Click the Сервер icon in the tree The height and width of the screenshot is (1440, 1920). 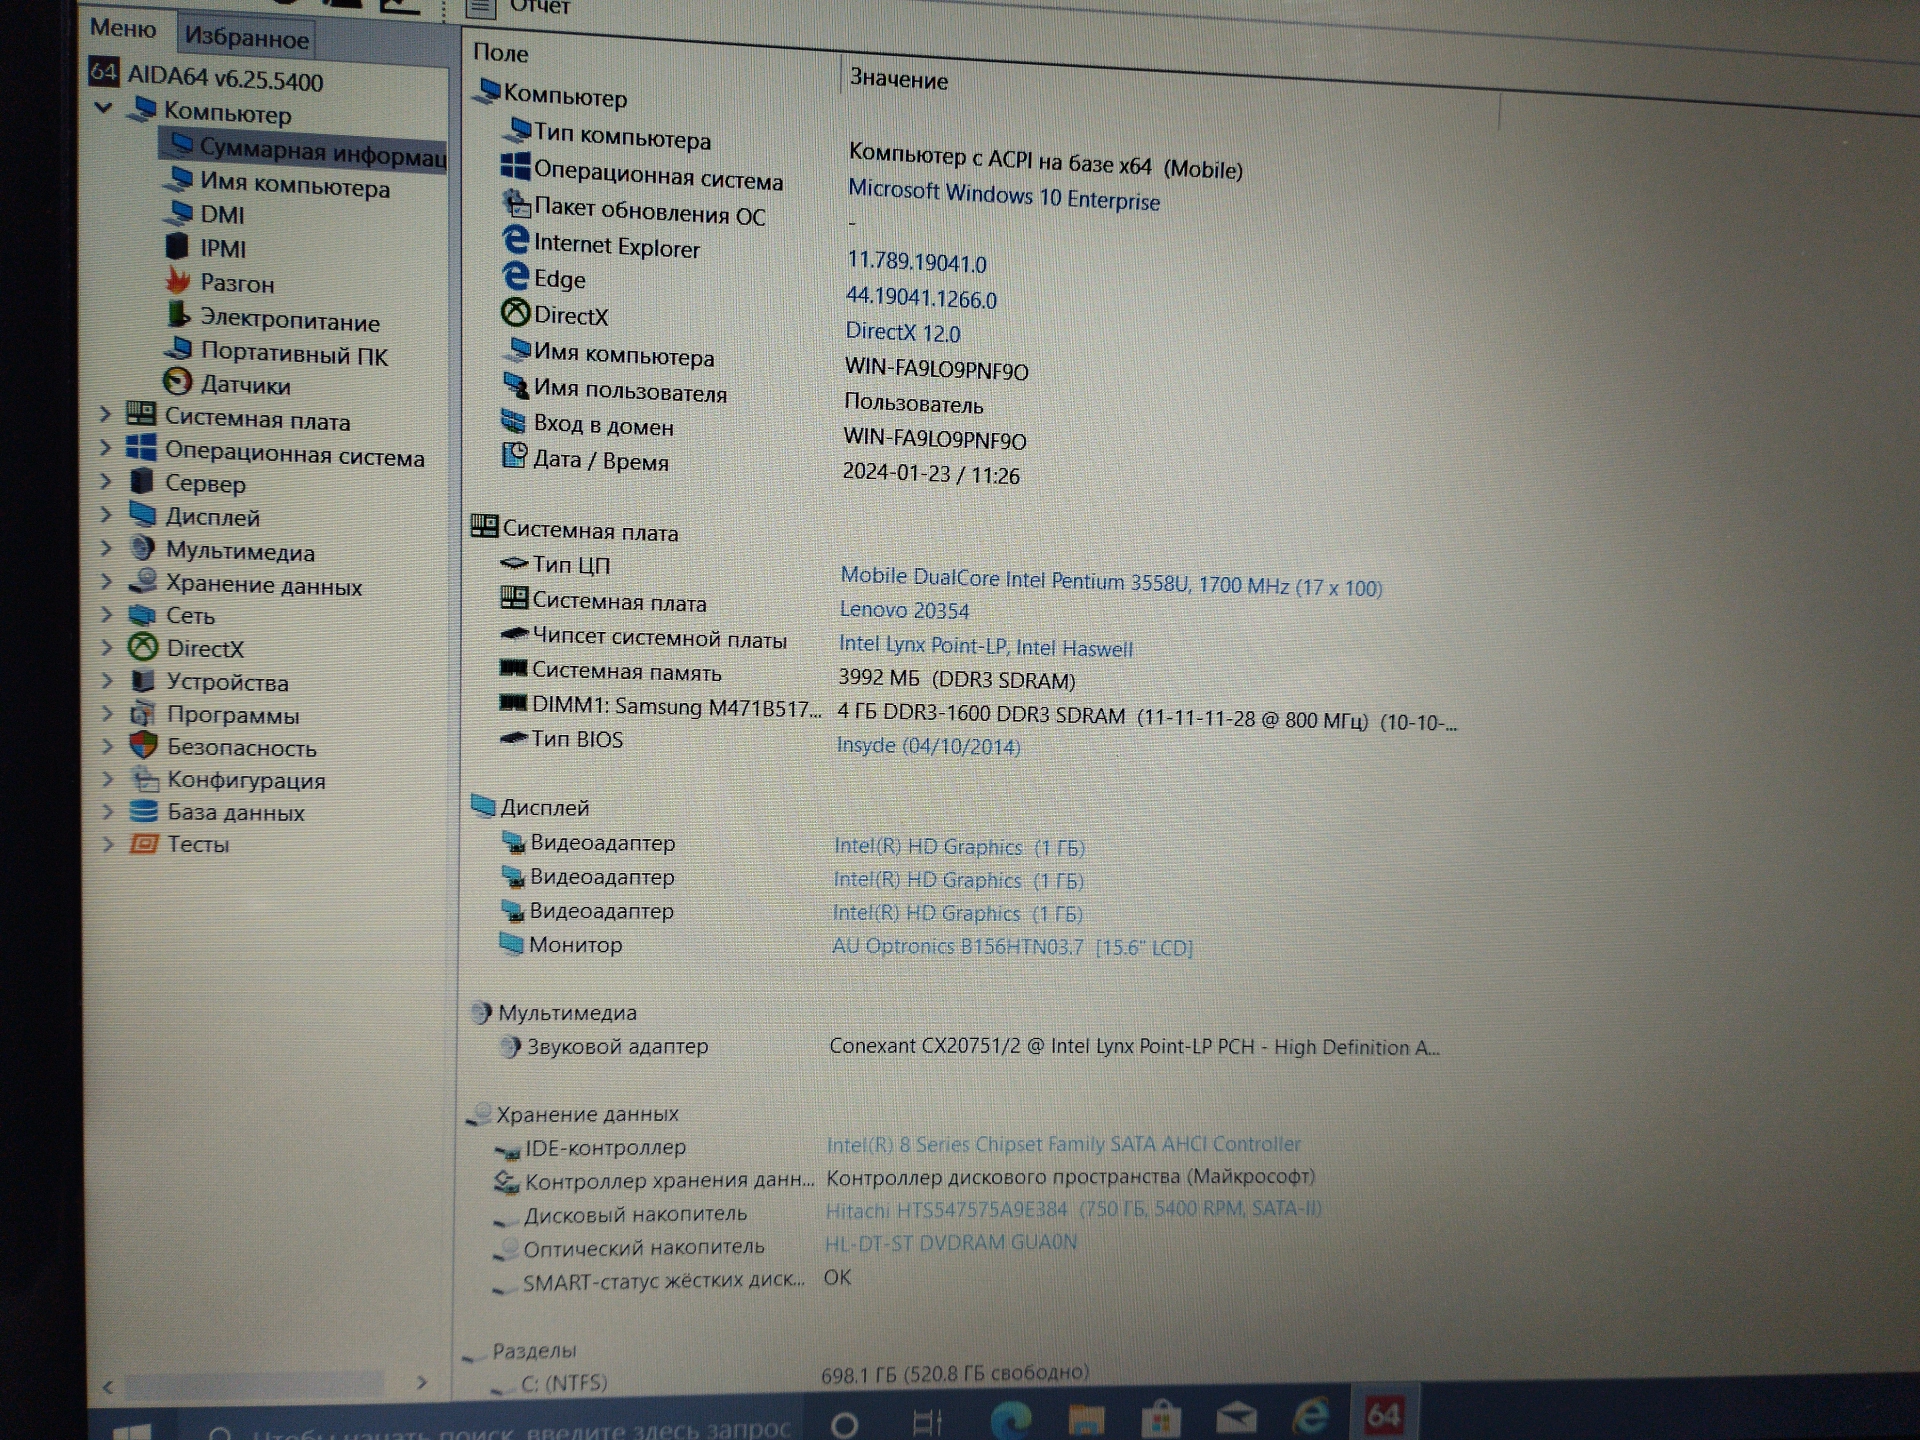[x=142, y=481]
